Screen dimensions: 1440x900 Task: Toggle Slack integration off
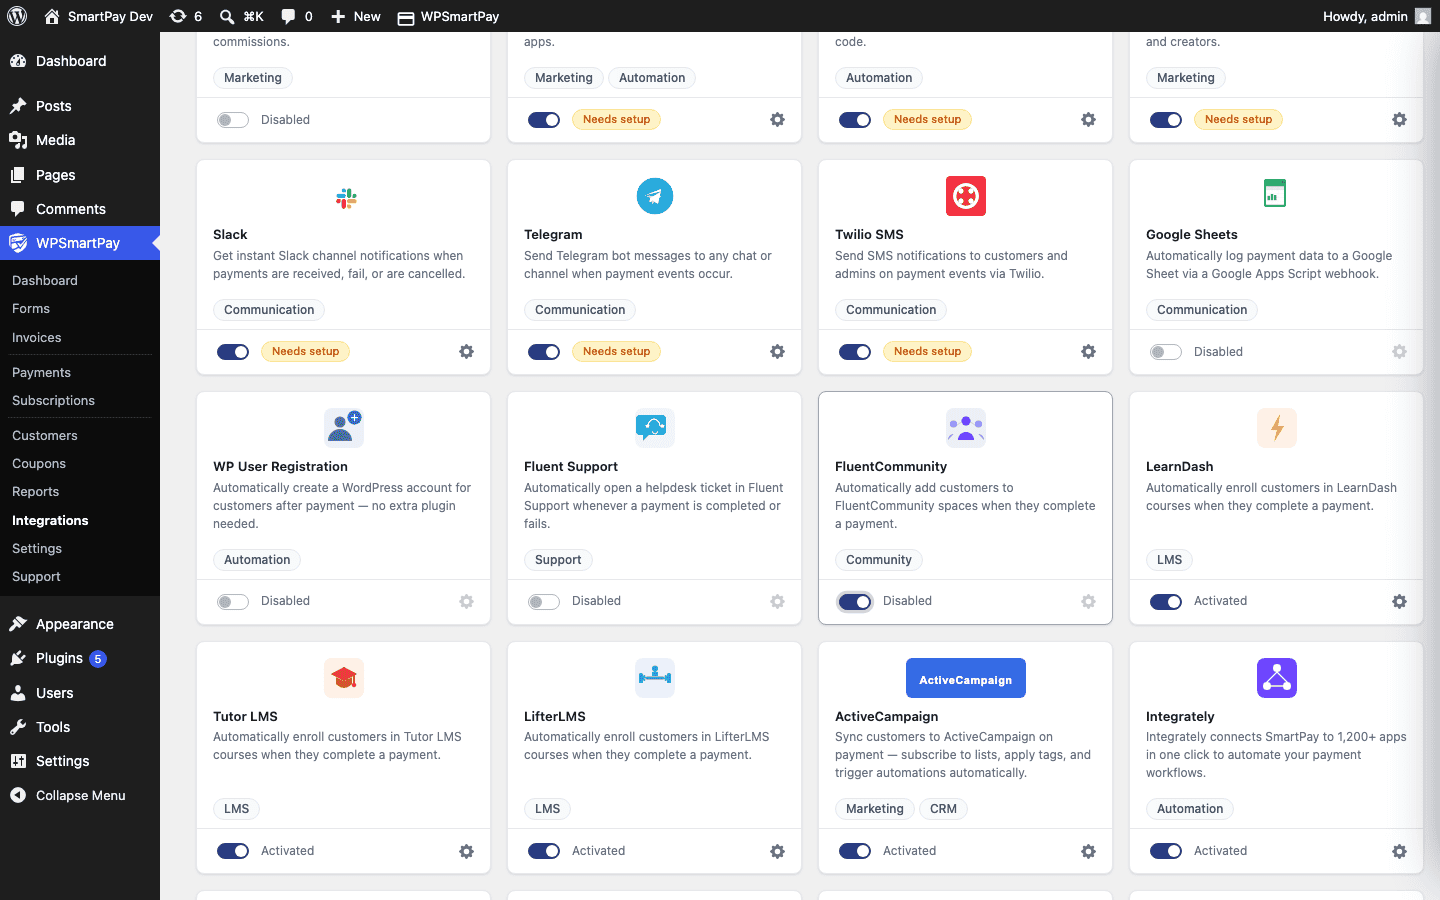click(233, 351)
